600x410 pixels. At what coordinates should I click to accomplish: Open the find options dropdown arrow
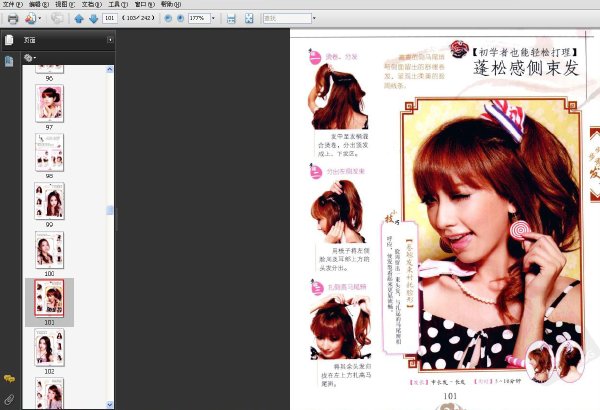(x=315, y=18)
